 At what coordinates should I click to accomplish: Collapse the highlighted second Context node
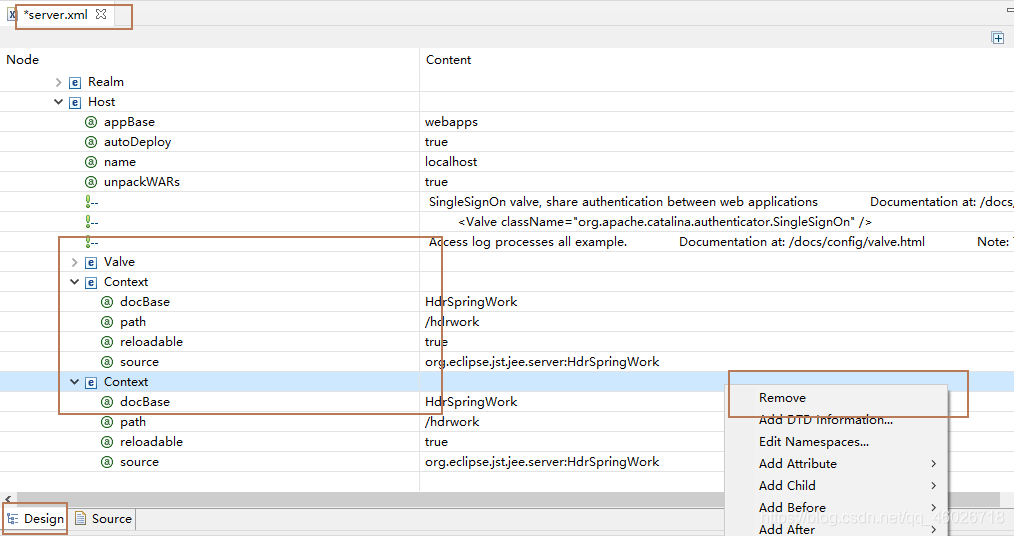(75, 382)
